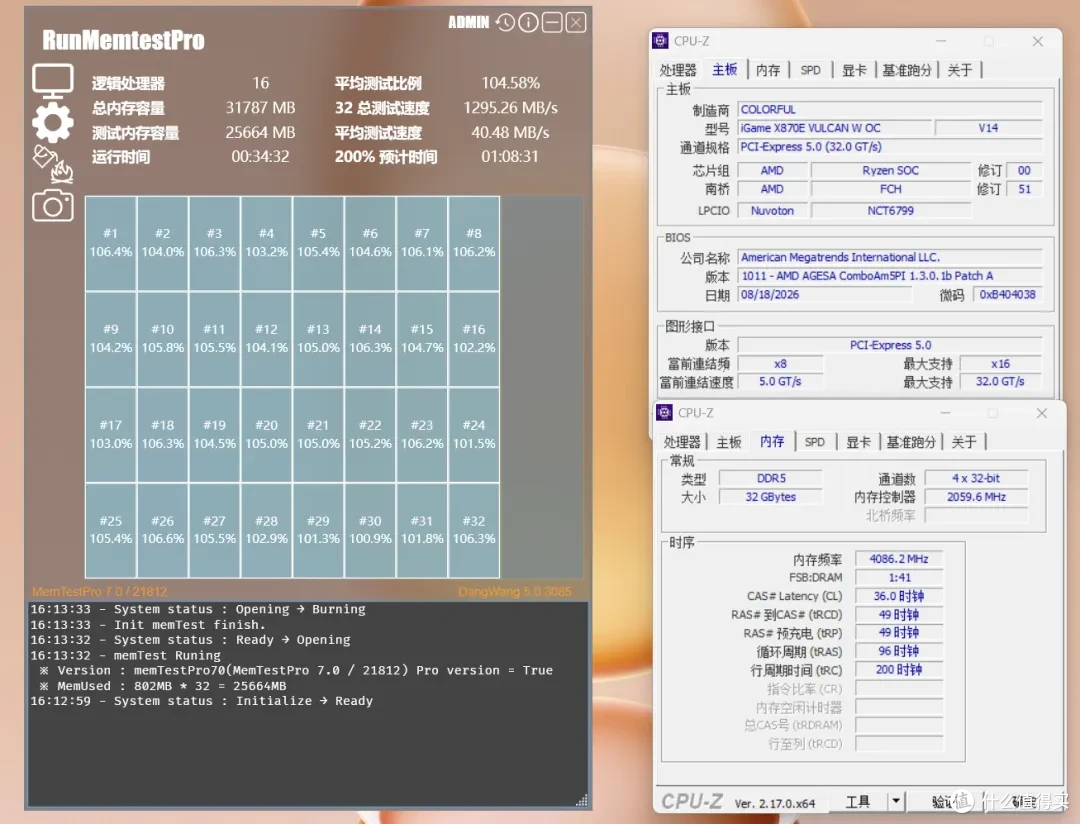Screen dimensions: 1080x824
Task: Close the lower CPU-Z memory window
Action: [1042, 413]
